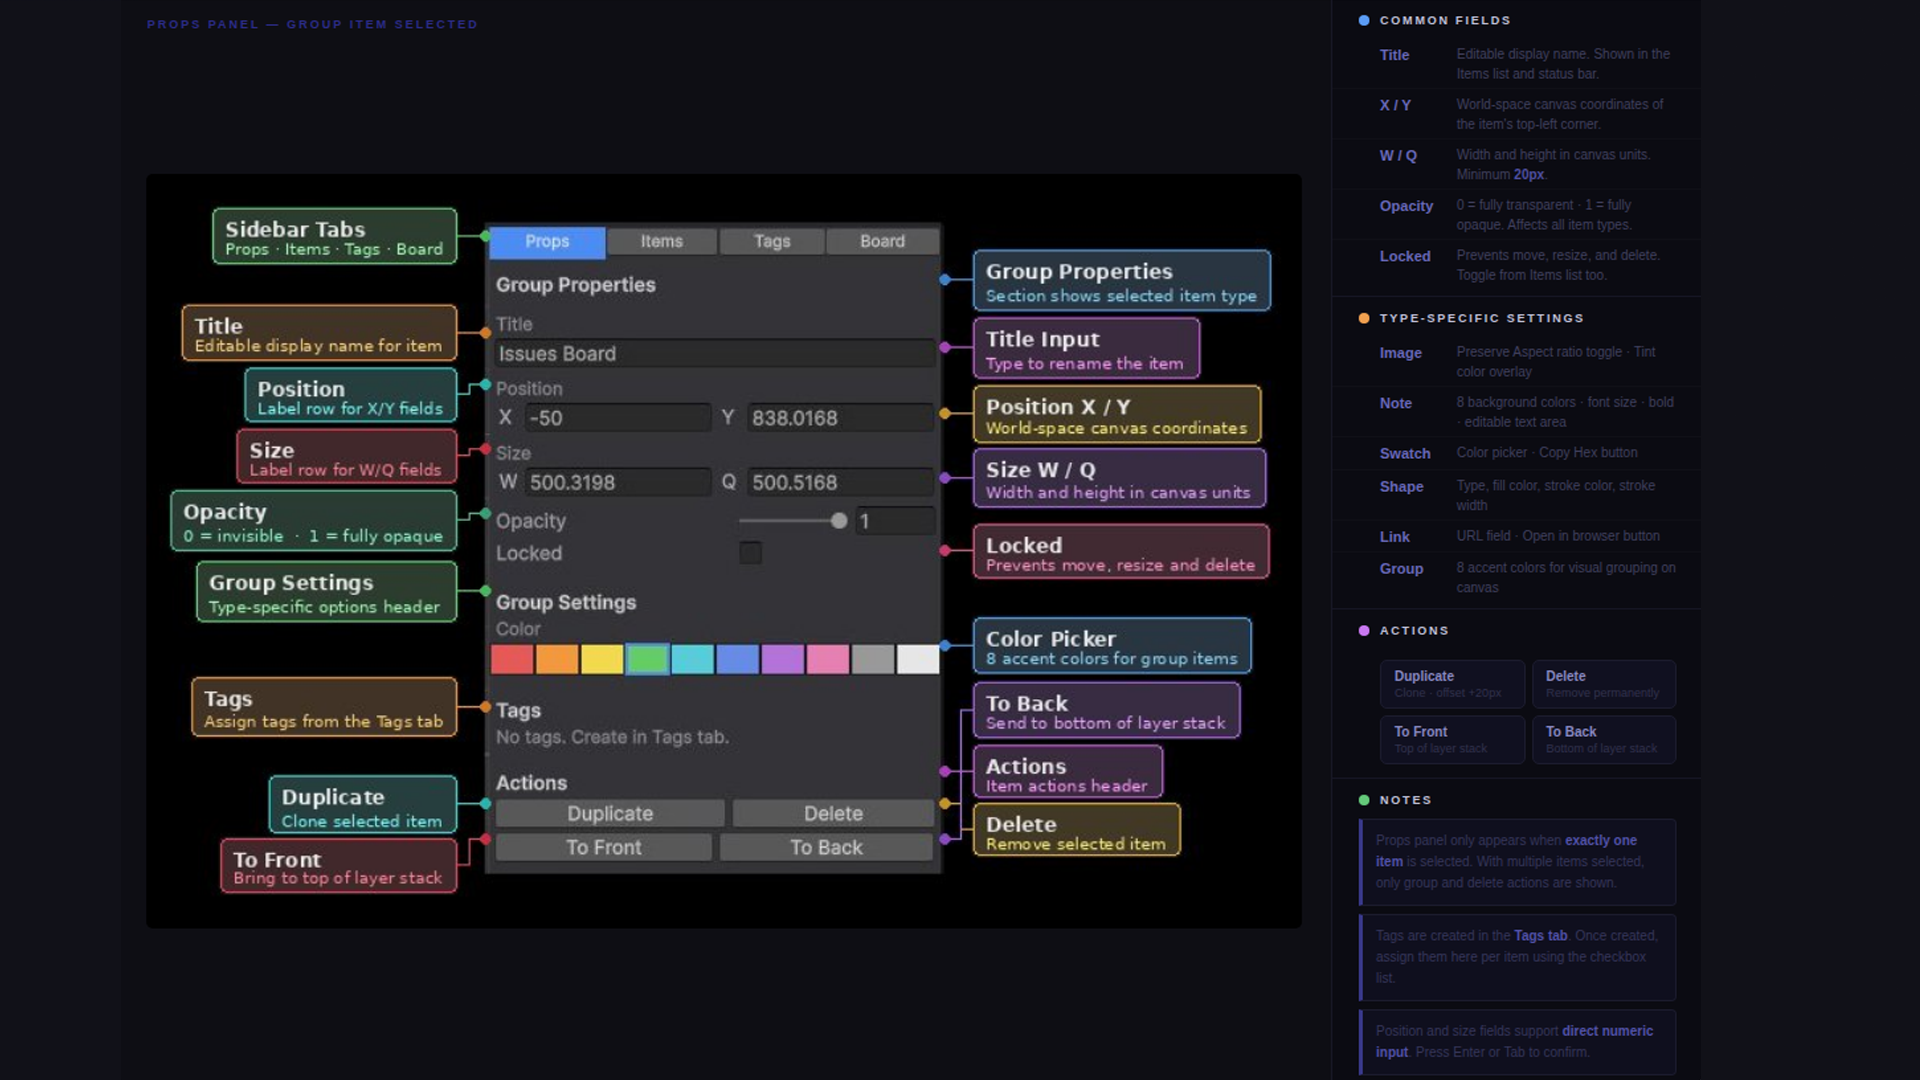Choose the green color swatch
The width and height of the screenshot is (1920, 1080).
coord(647,659)
